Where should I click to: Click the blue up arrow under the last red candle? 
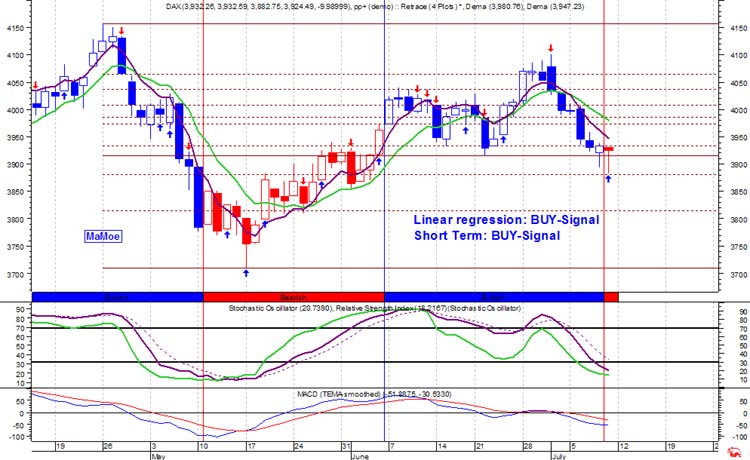pos(608,179)
